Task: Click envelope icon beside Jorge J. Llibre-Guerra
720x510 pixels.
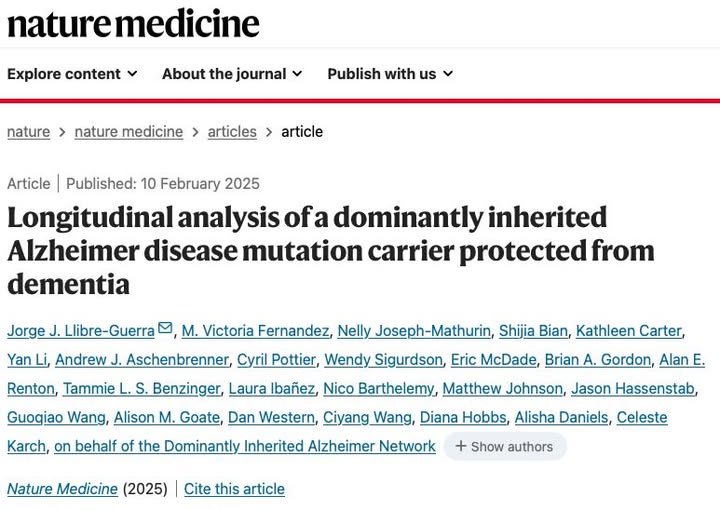Action: click(x=165, y=329)
